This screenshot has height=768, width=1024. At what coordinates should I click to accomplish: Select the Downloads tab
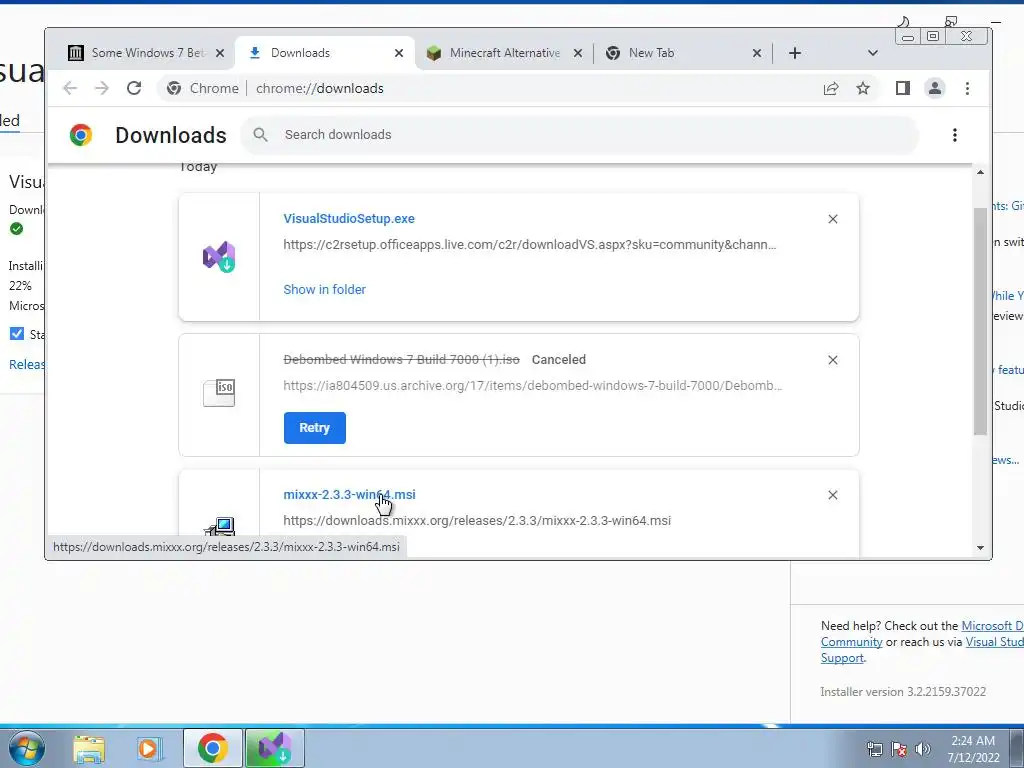300,53
